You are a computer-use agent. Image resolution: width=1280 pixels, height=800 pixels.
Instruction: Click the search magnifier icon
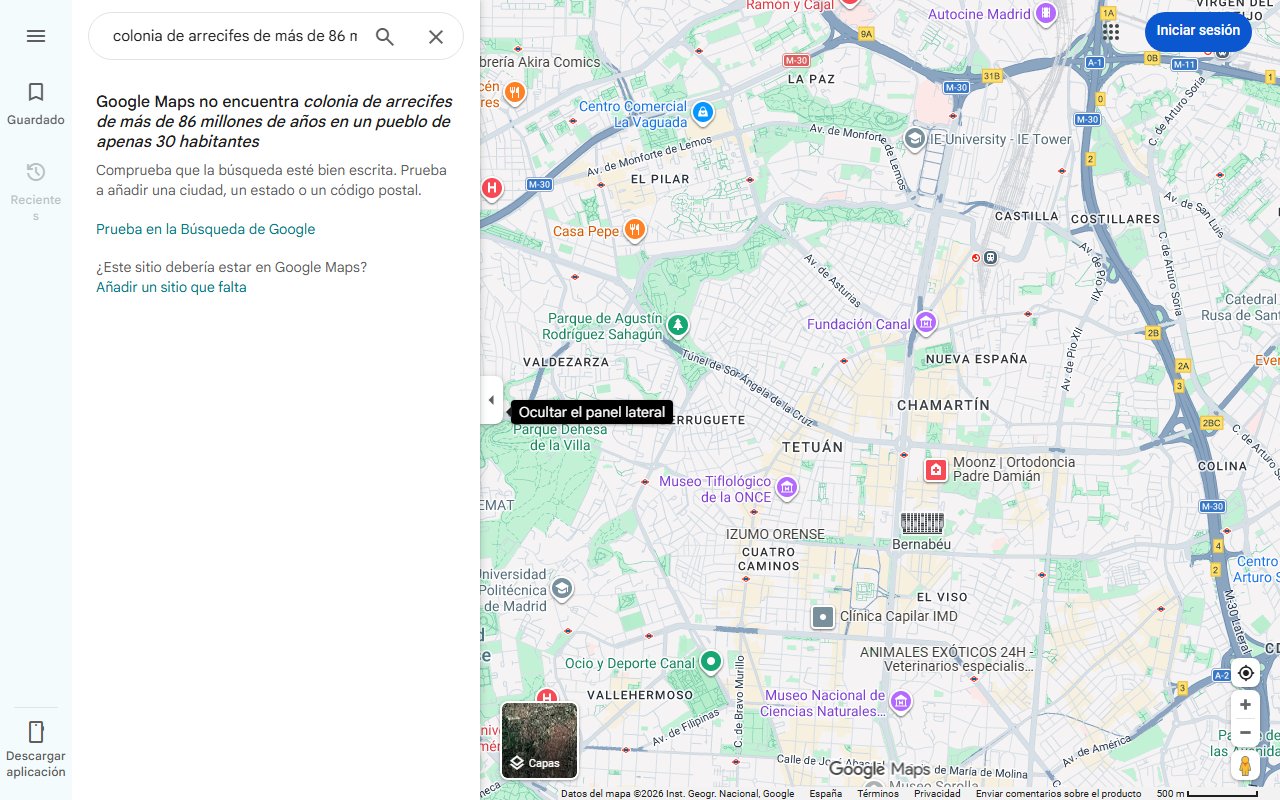point(384,36)
